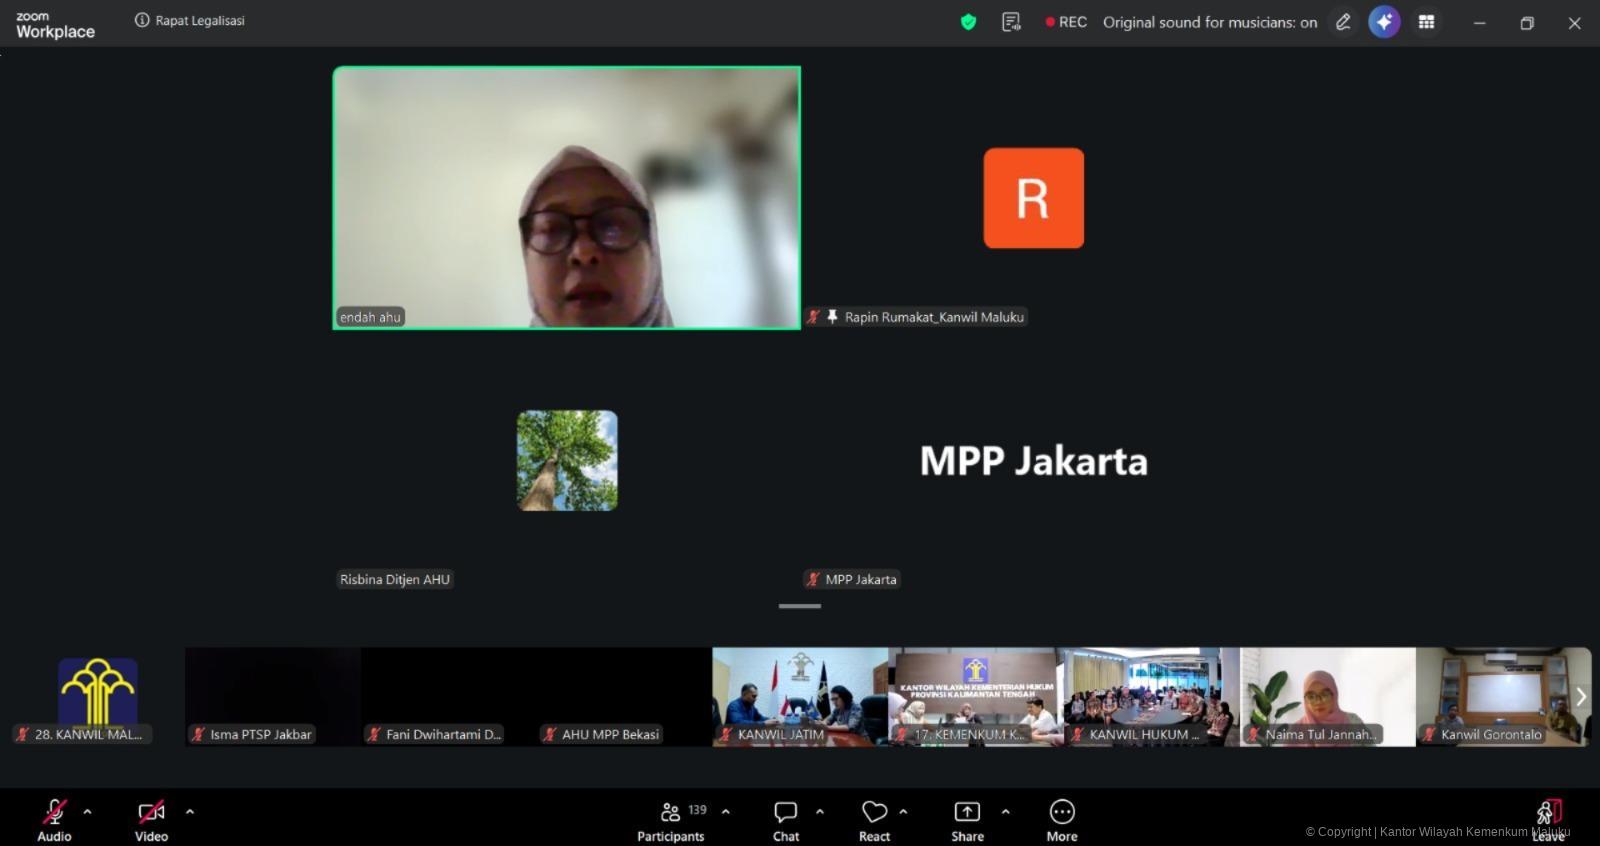Open the meeting summary notes icon
Viewport: 1600px width, 846px height.
(x=1011, y=22)
